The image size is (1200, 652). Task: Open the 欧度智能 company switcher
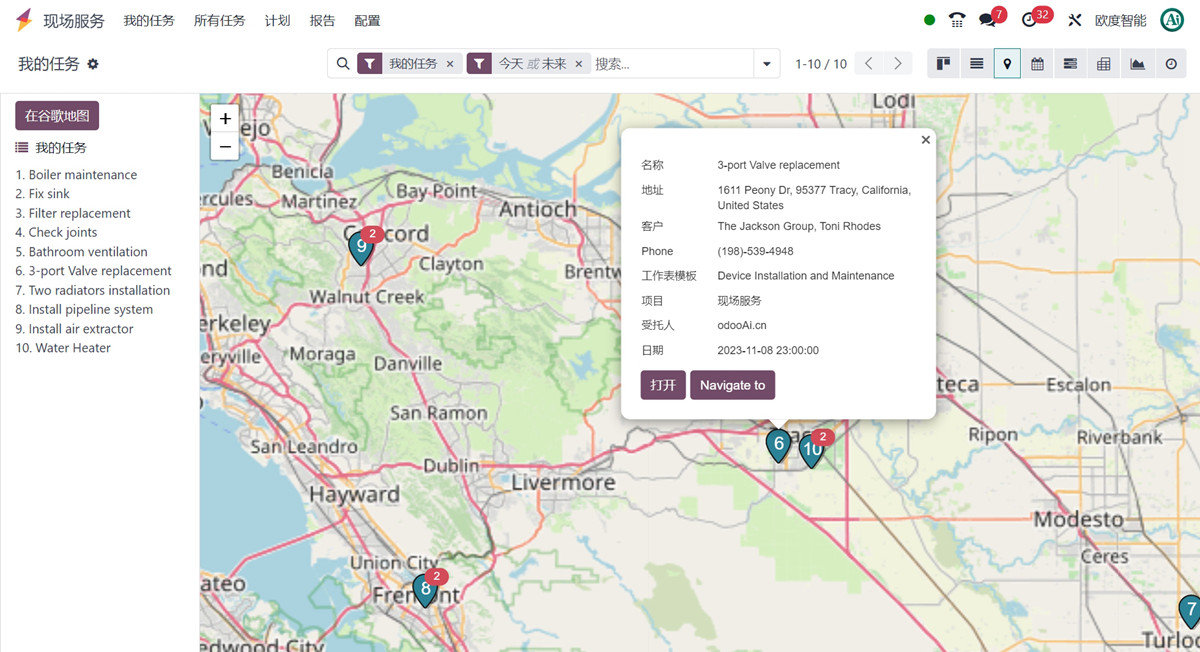1120,20
